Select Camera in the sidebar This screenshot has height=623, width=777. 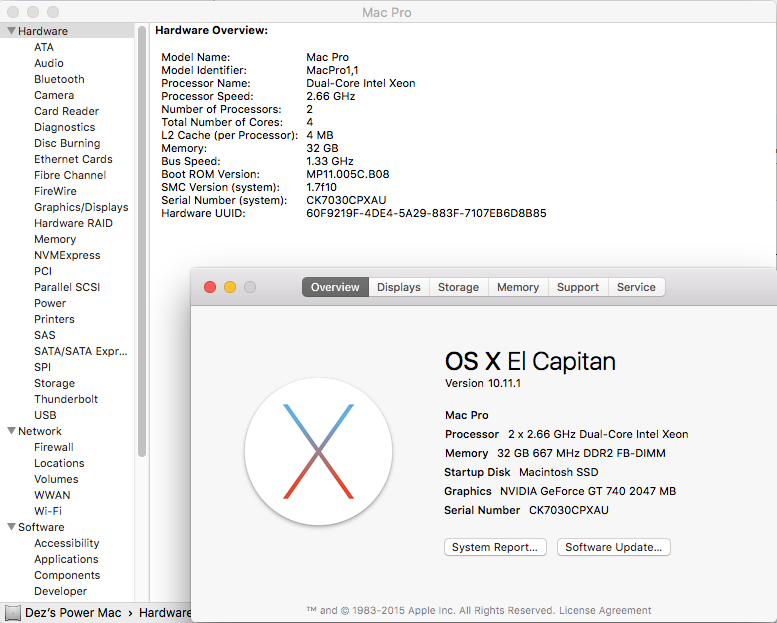pyautogui.click(x=54, y=95)
